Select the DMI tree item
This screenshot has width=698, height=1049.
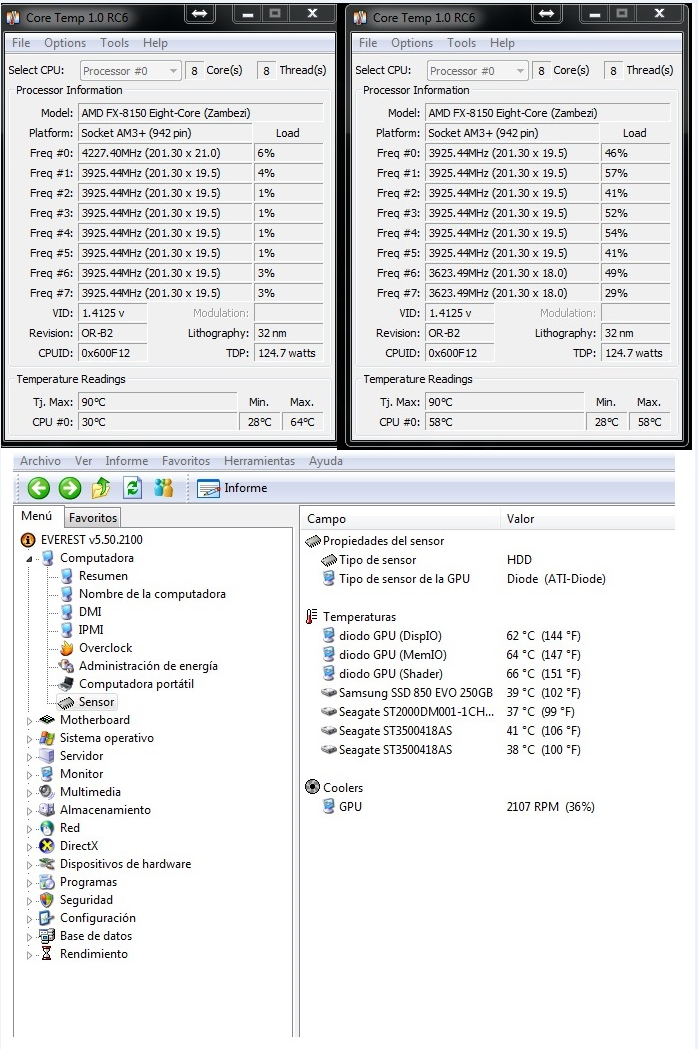[x=90, y=612]
